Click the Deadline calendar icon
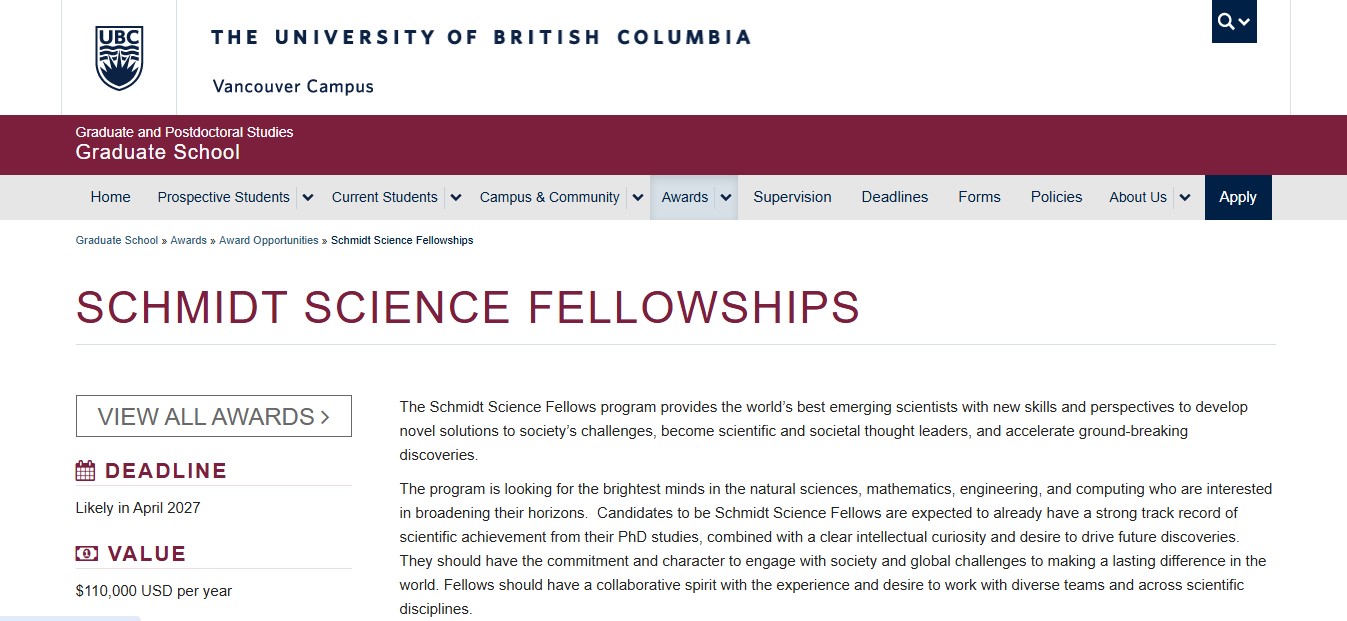The height and width of the screenshot is (621, 1347). (x=86, y=471)
